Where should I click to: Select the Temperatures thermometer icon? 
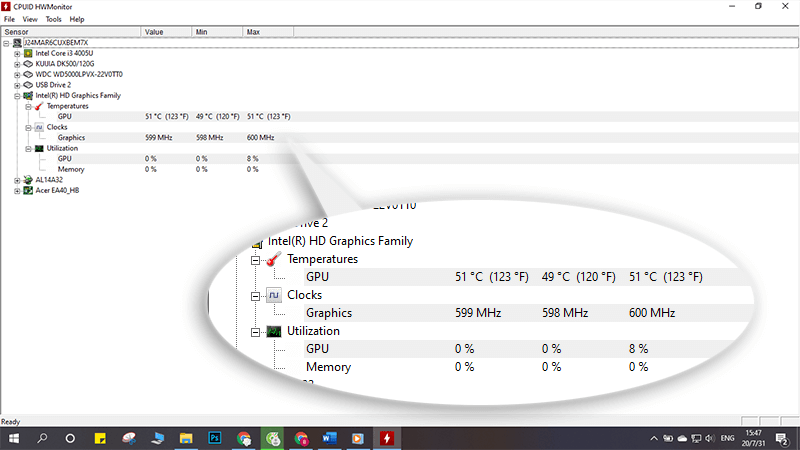[39, 106]
